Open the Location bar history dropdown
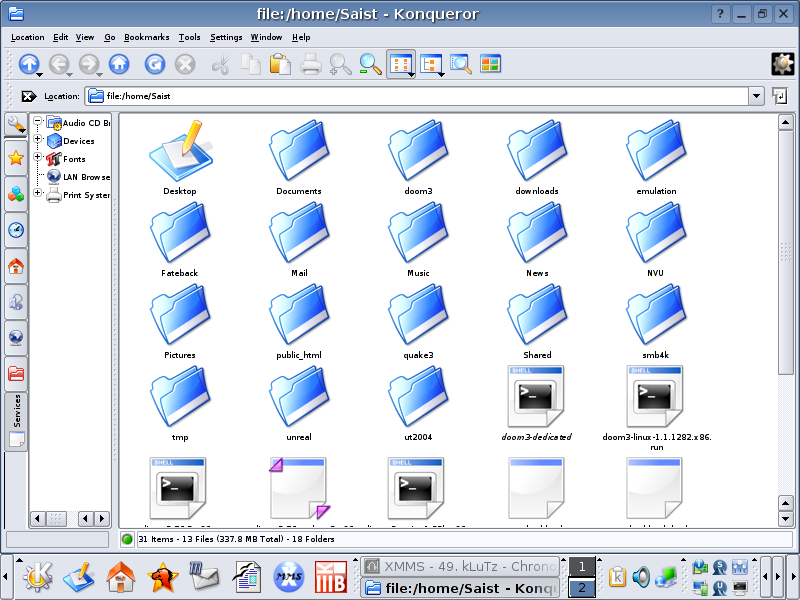800x600 pixels. tap(756, 96)
